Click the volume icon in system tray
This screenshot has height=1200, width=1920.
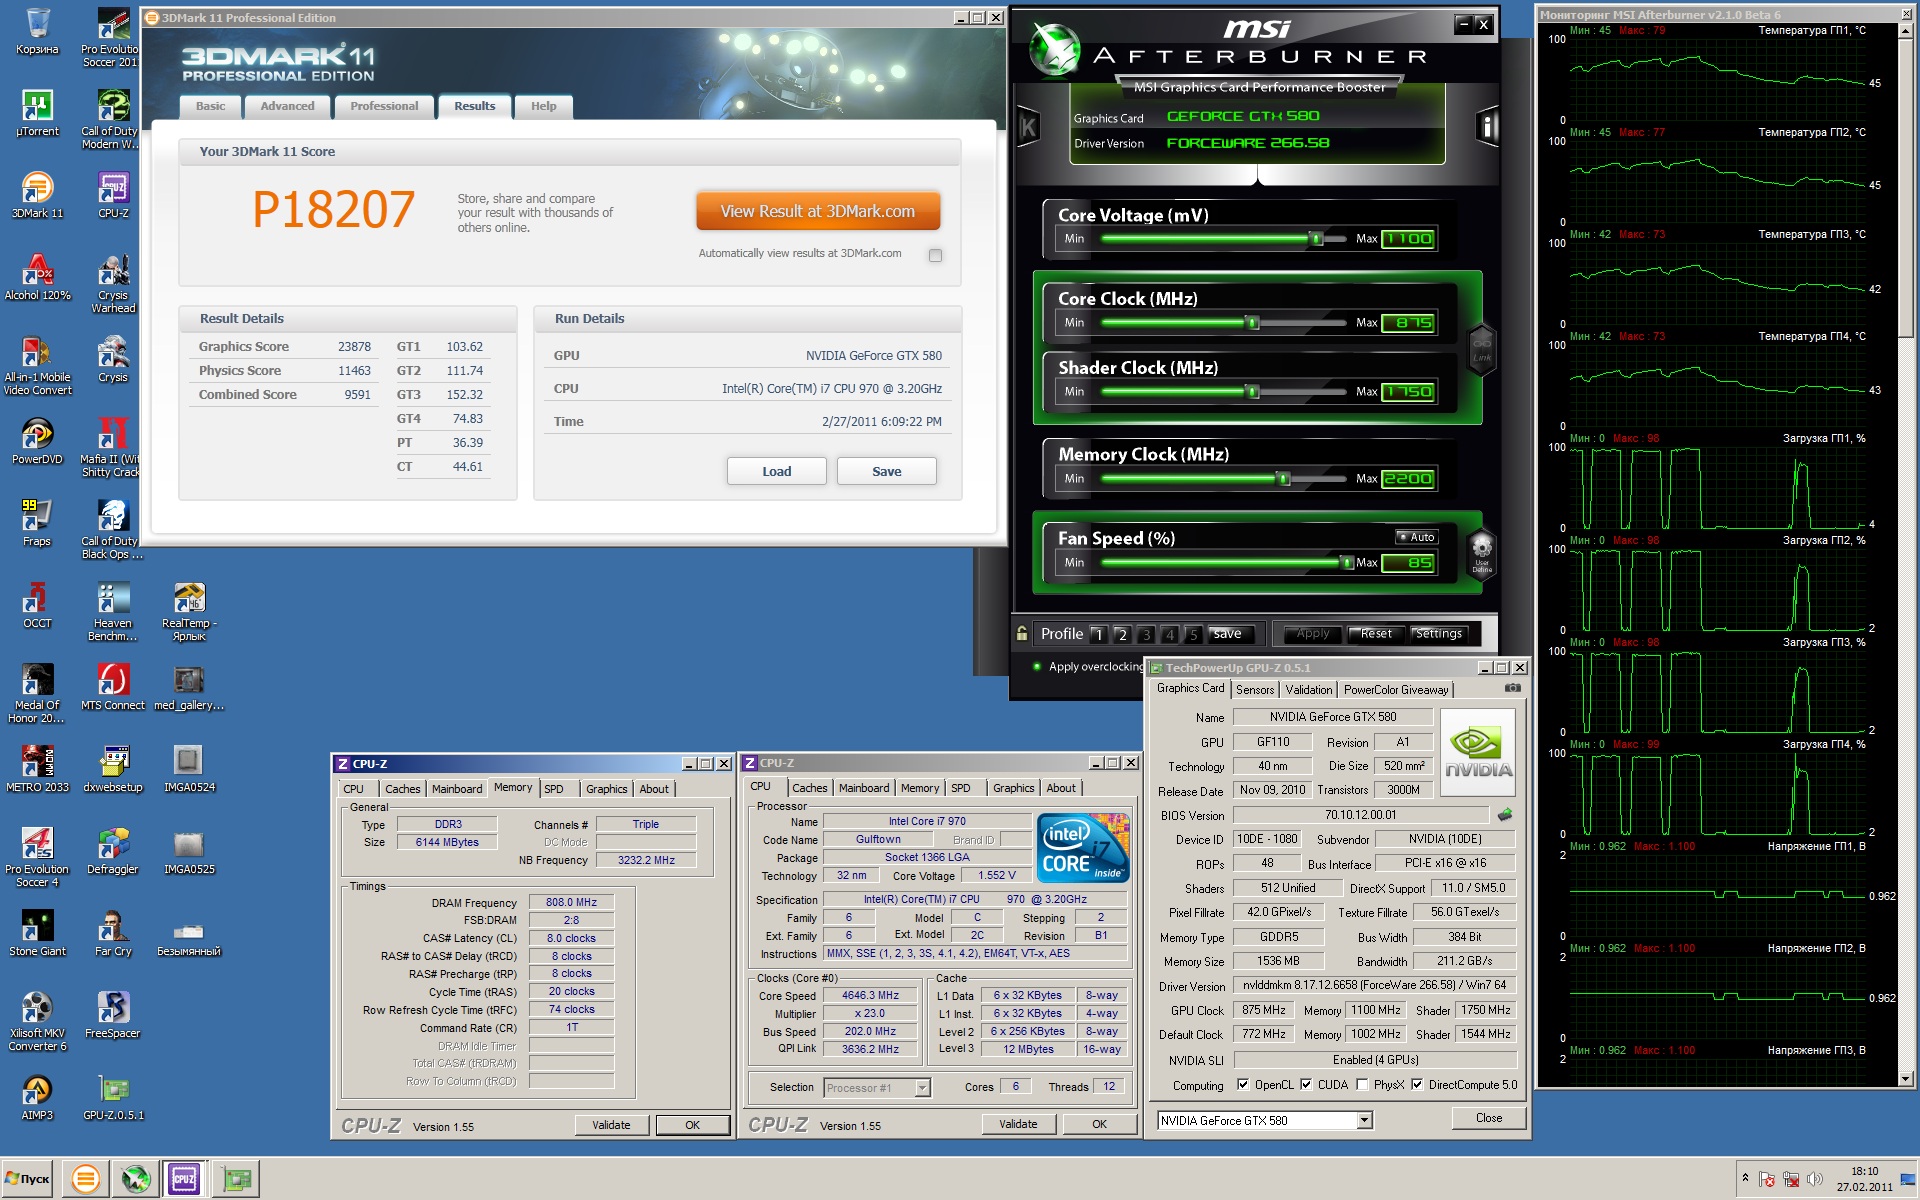click(x=1814, y=1179)
